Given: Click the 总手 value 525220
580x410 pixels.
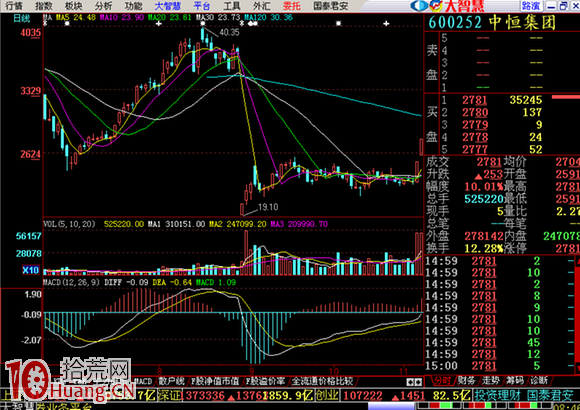Looking at the screenshot, I should (484, 199).
